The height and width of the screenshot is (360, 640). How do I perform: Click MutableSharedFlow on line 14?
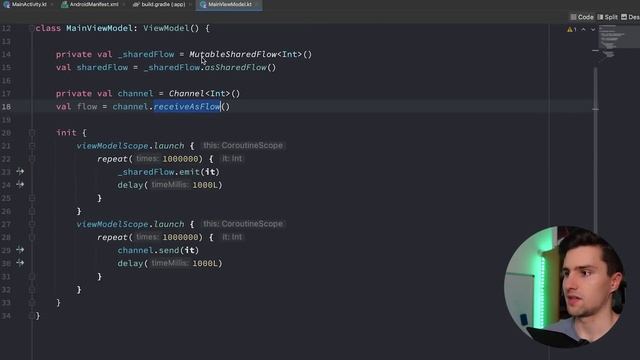click(x=233, y=54)
